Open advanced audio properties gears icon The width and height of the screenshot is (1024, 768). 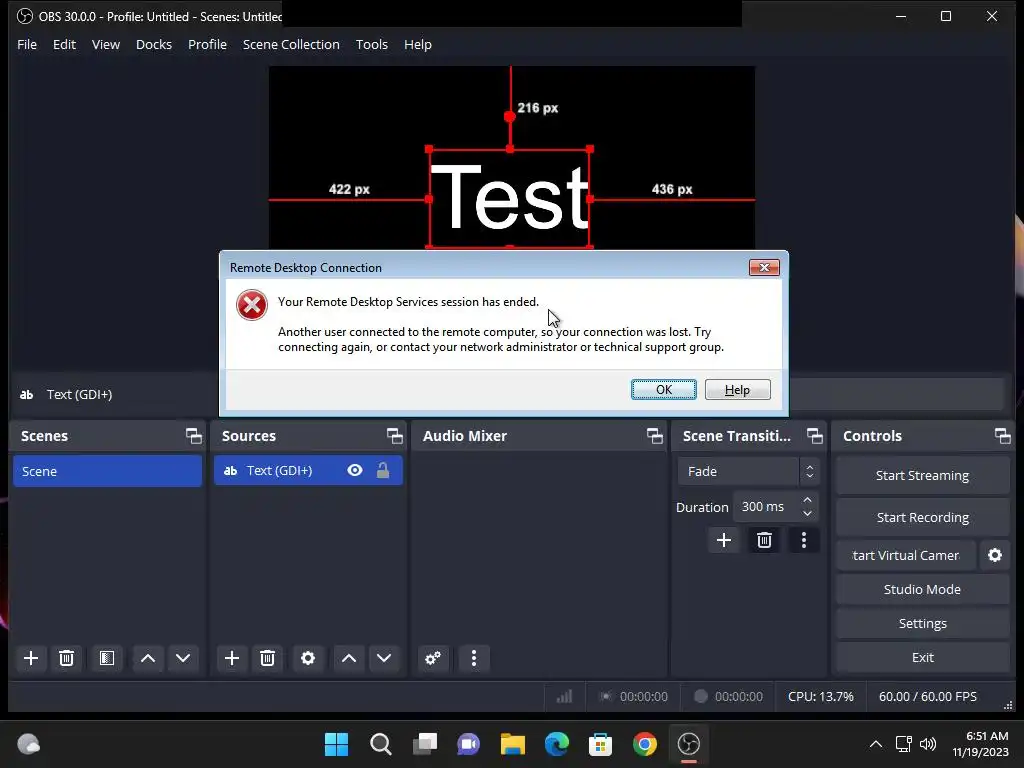pyautogui.click(x=433, y=658)
